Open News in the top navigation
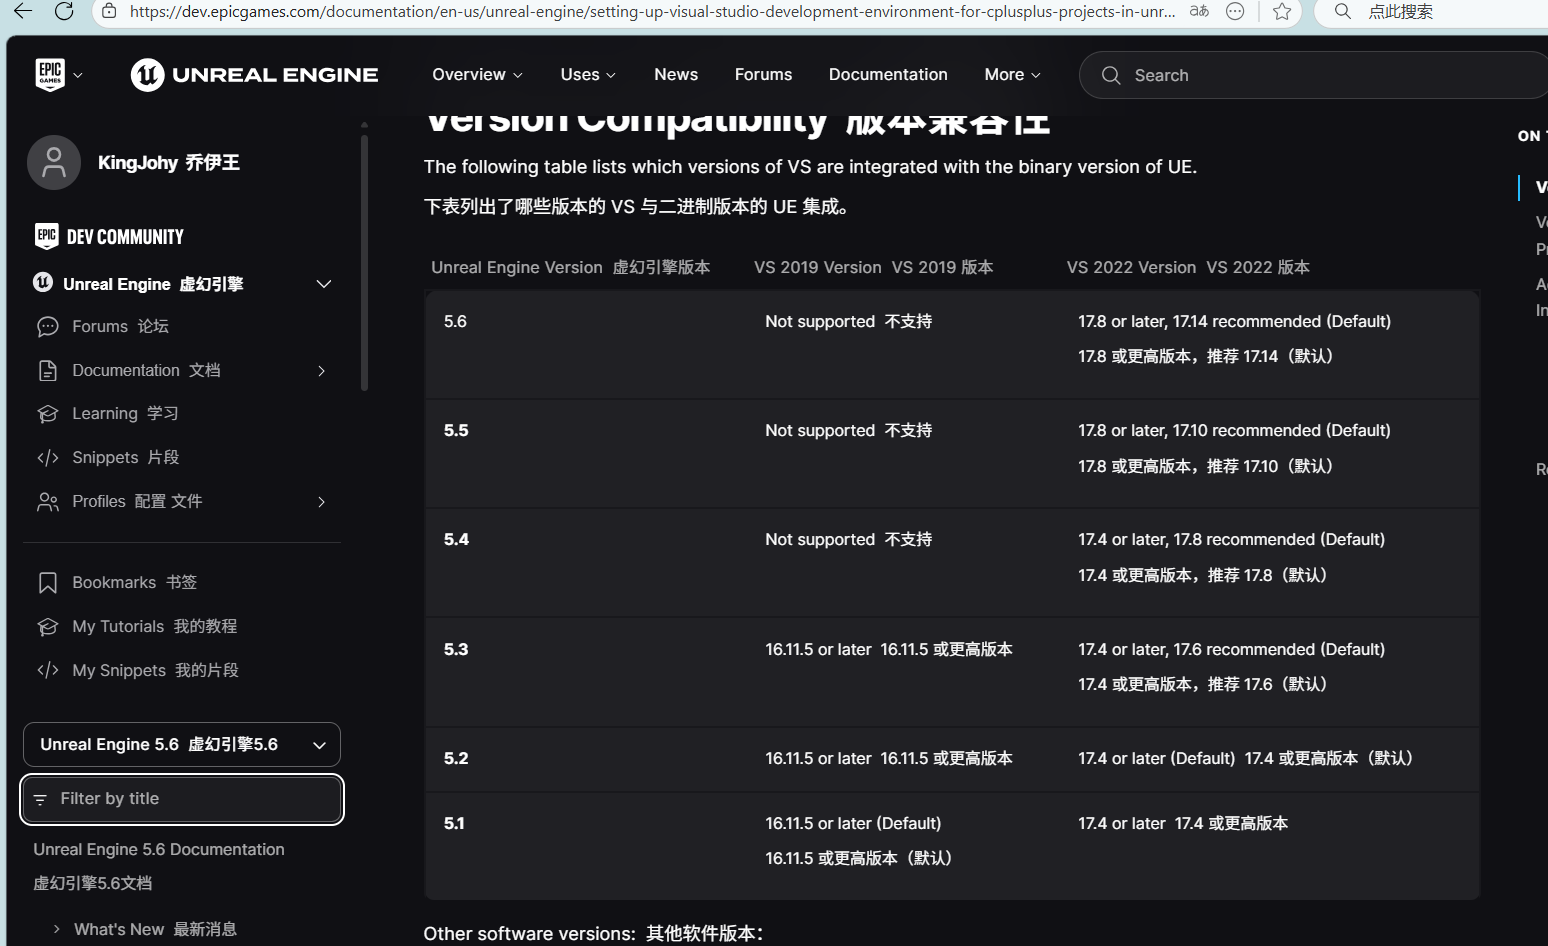The height and width of the screenshot is (946, 1548). [x=676, y=75]
